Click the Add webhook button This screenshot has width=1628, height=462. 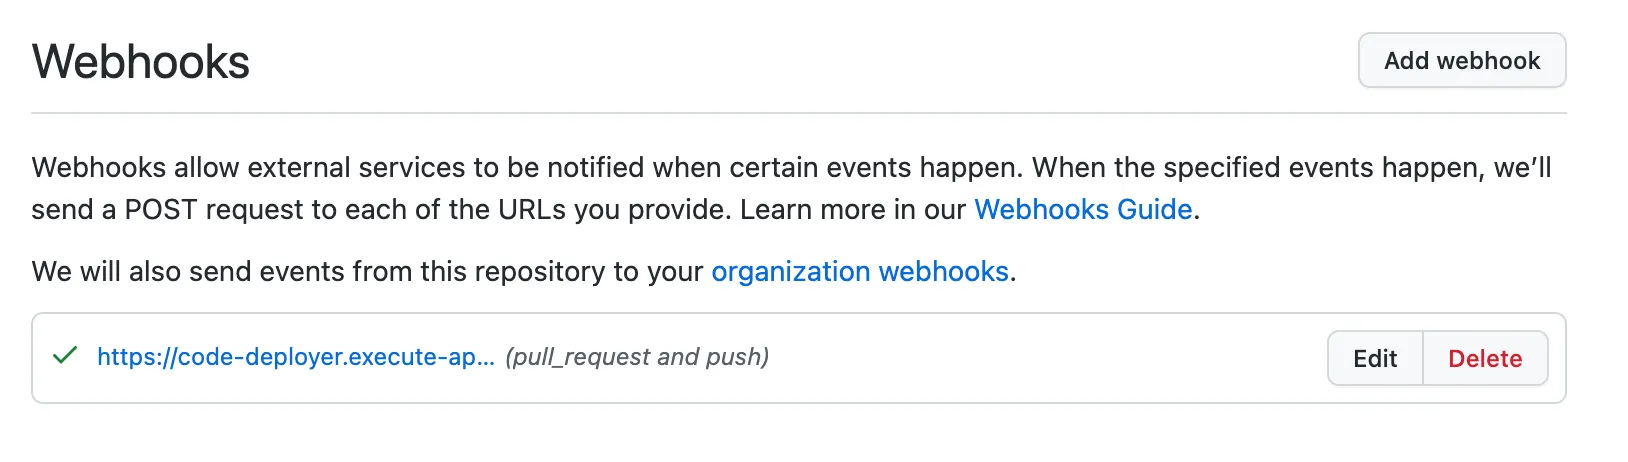pos(1461,61)
